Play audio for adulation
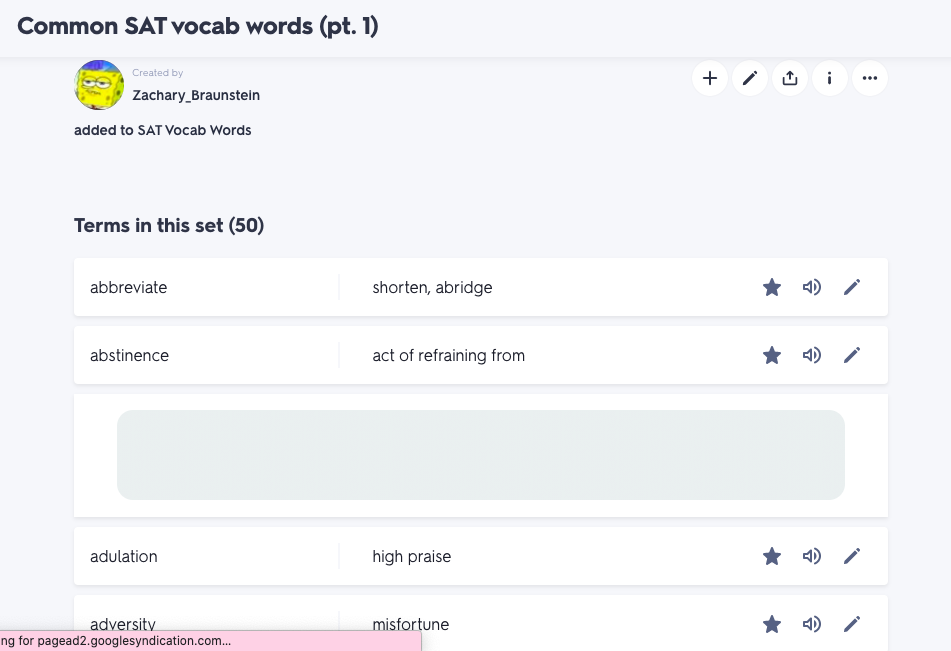This screenshot has width=951, height=651. (812, 556)
